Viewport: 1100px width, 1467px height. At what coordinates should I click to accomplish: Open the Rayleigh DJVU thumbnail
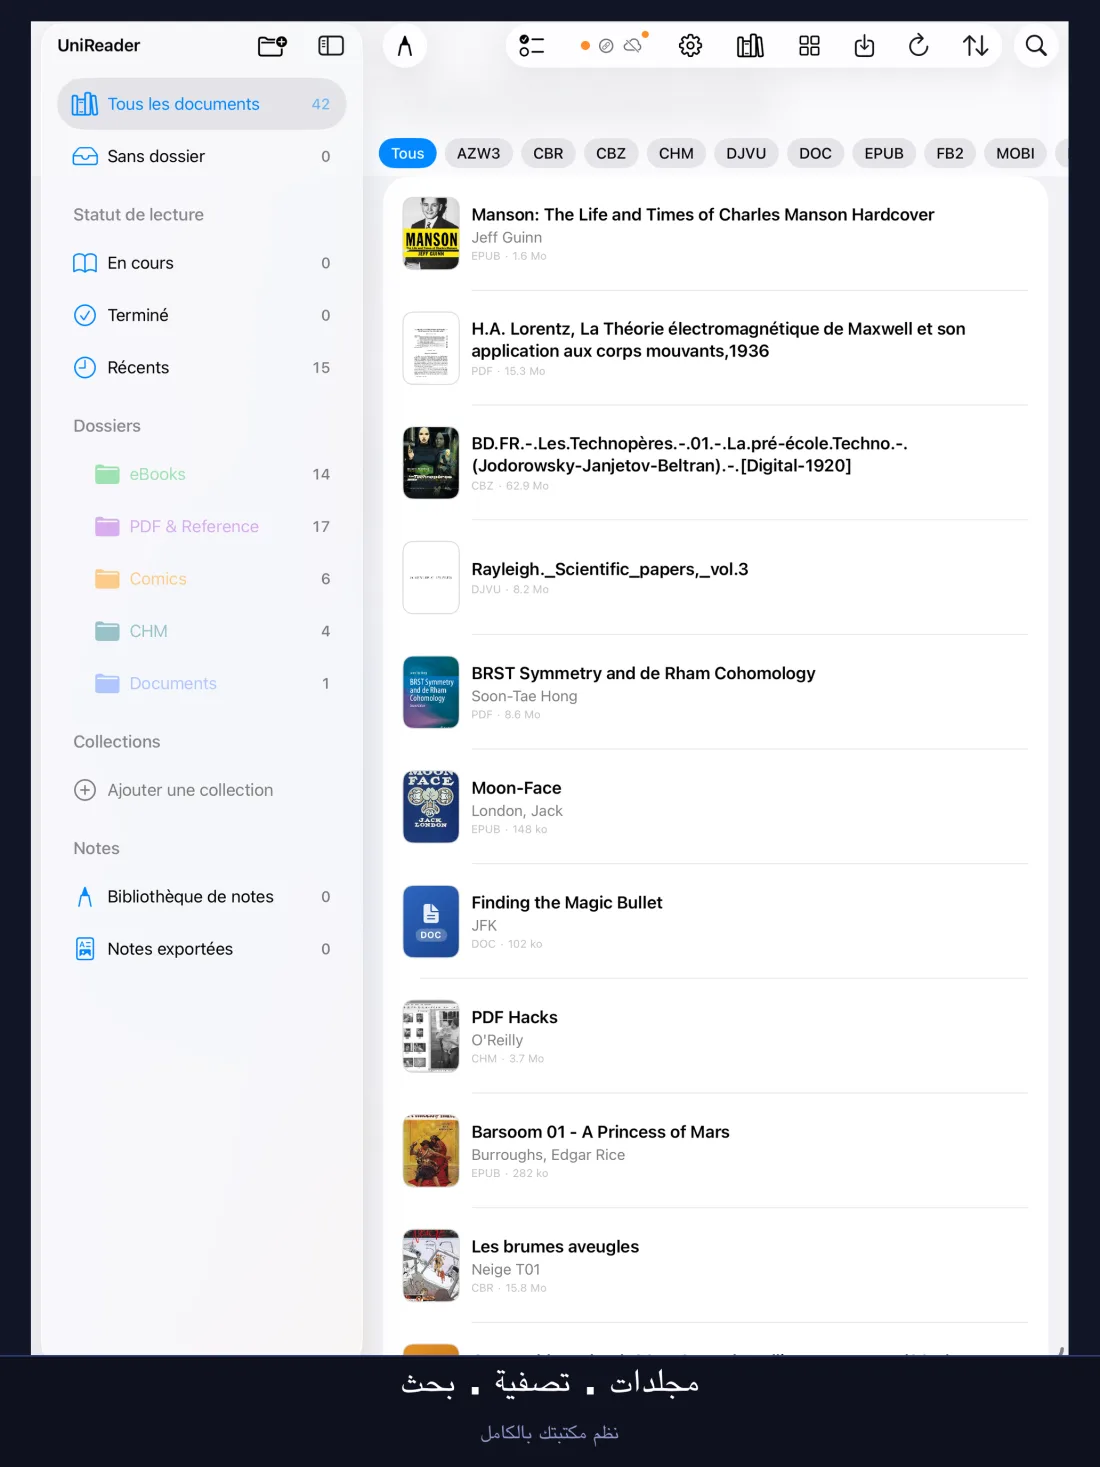coord(431,577)
